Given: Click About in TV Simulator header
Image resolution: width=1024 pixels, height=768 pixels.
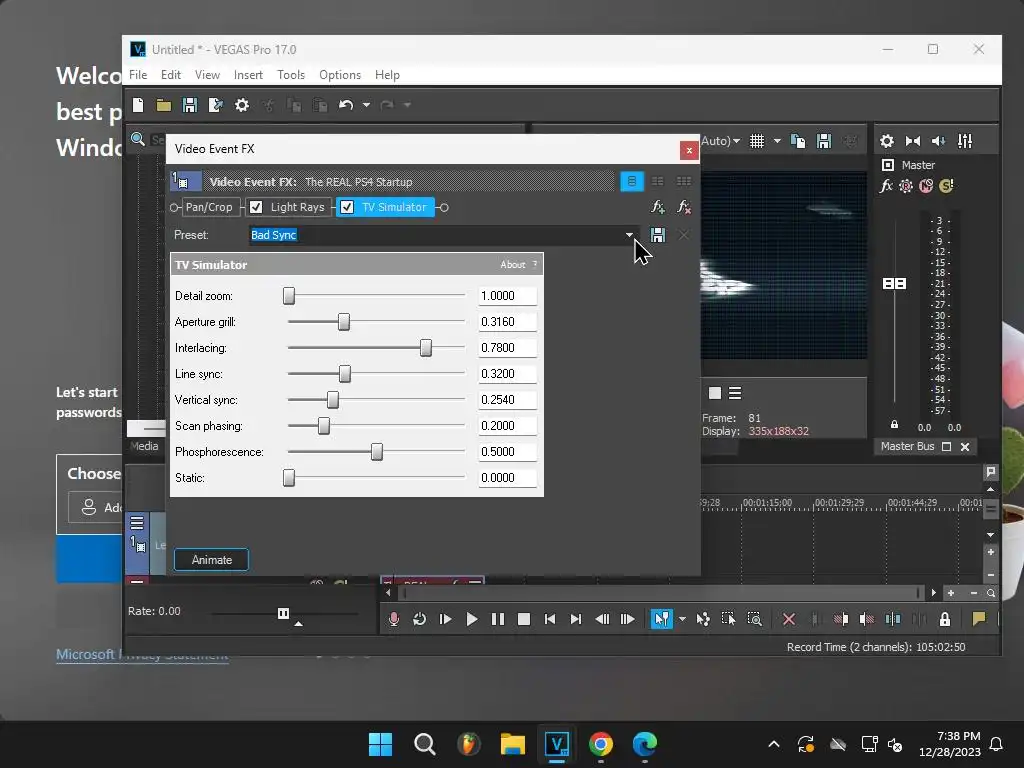Looking at the screenshot, I should 513,264.
